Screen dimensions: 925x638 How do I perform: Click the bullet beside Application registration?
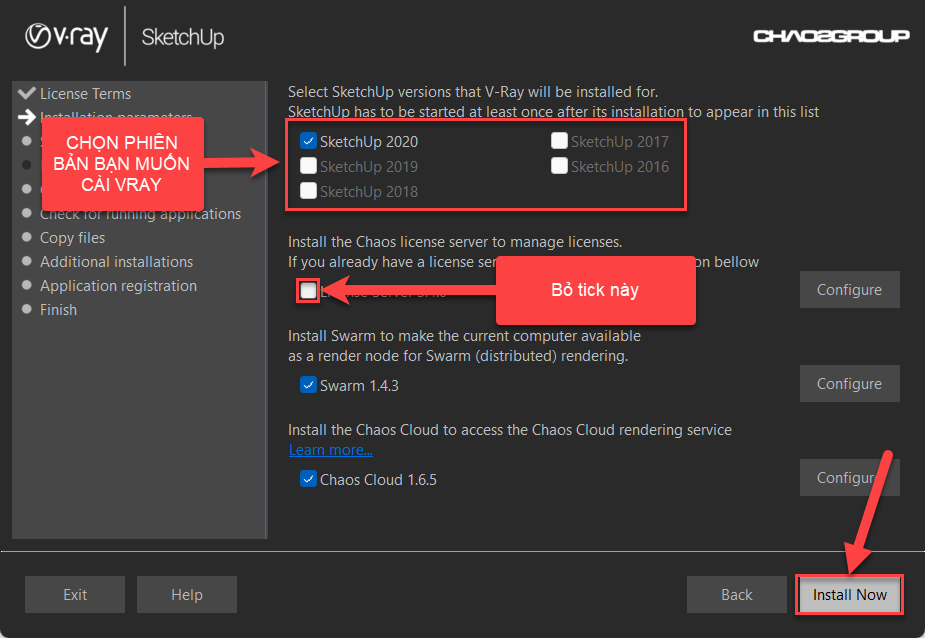point(27,284)
